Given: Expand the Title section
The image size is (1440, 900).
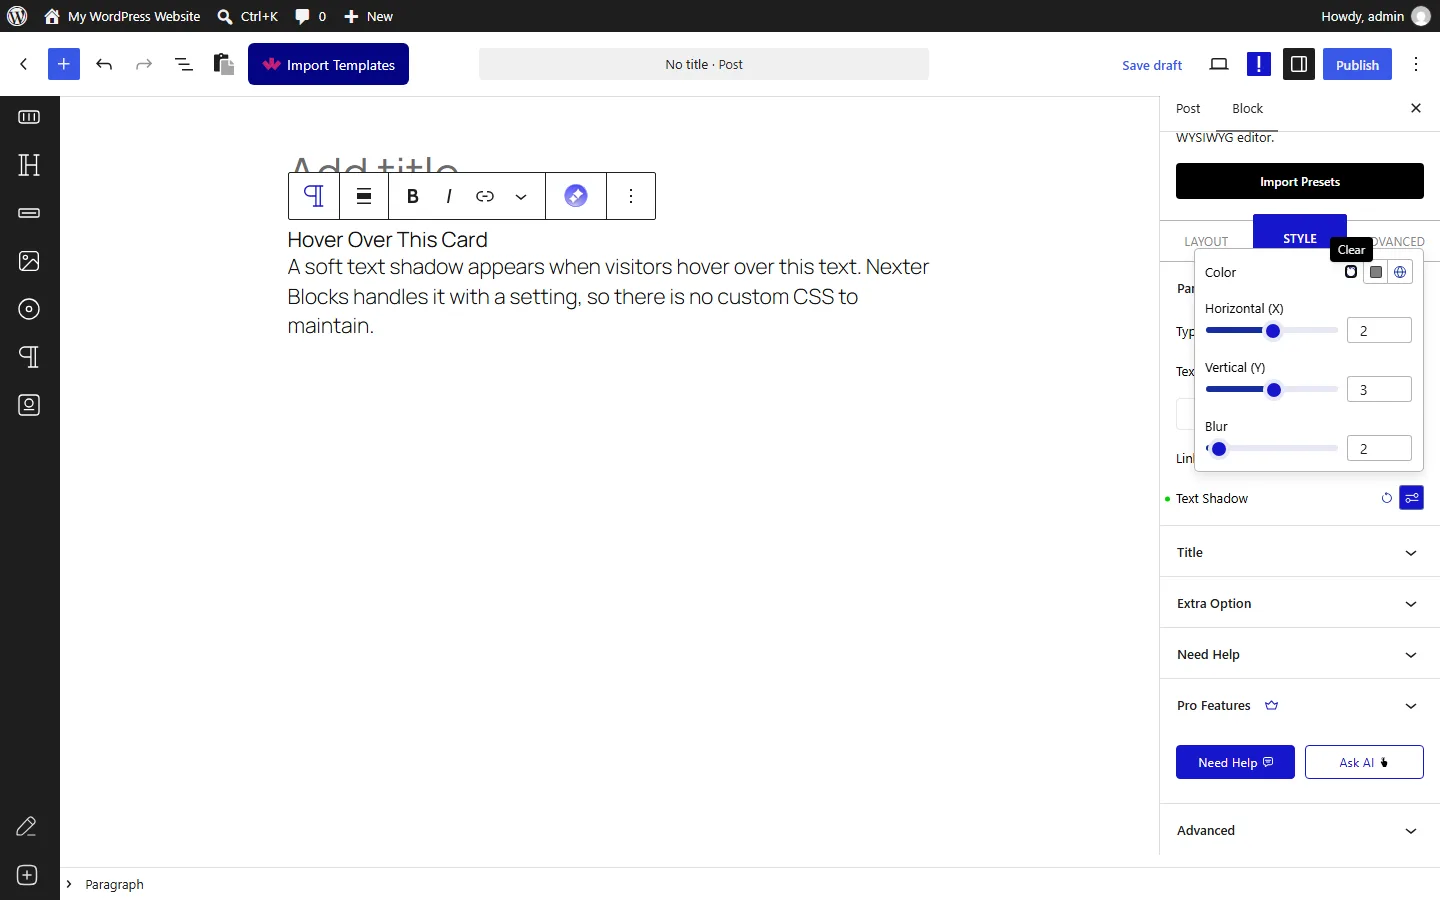Looking at the screenshot, I should click(x=1300, y=552).
